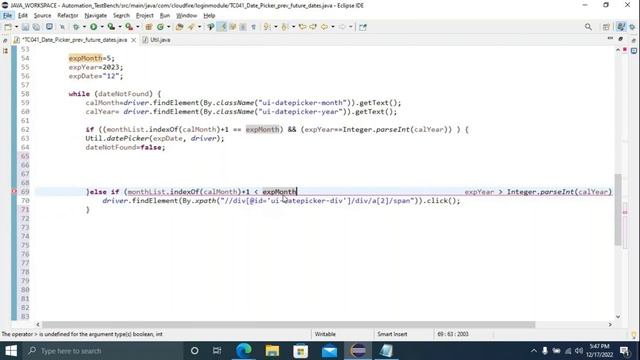Click the New file toolbar icon
This screenshot has height=360, width=640.
coord(8,27)
